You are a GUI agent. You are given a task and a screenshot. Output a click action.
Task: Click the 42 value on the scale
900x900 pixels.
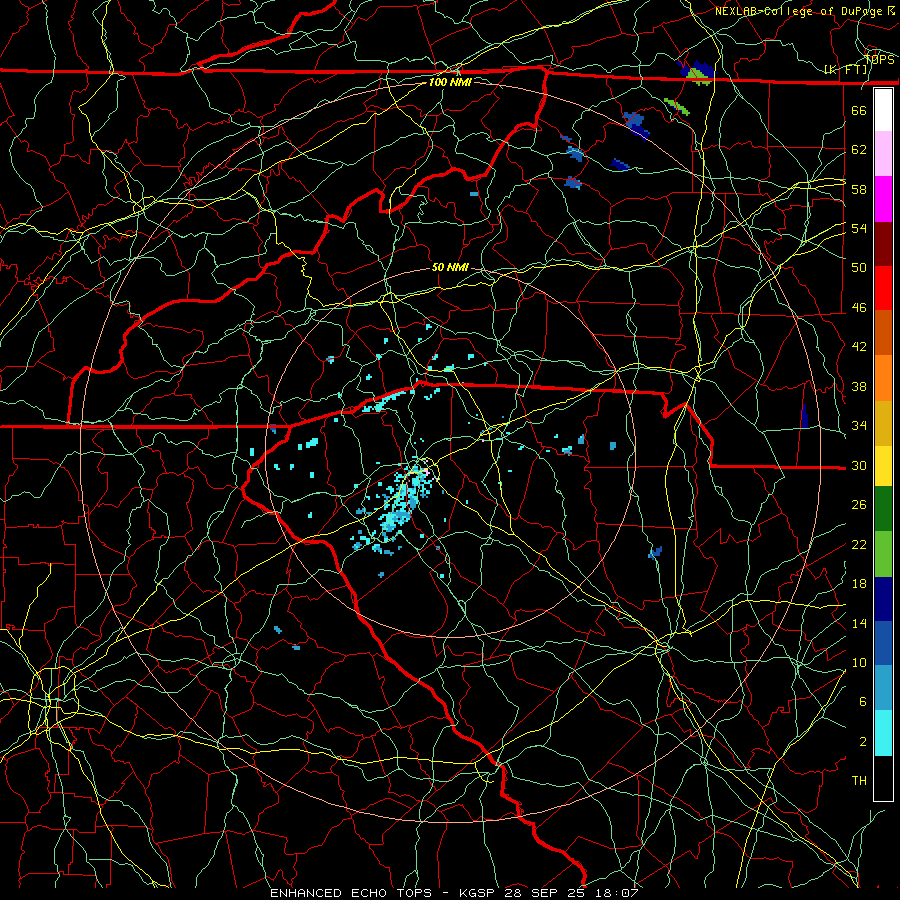pyautogui.click(x=859, y=346)
